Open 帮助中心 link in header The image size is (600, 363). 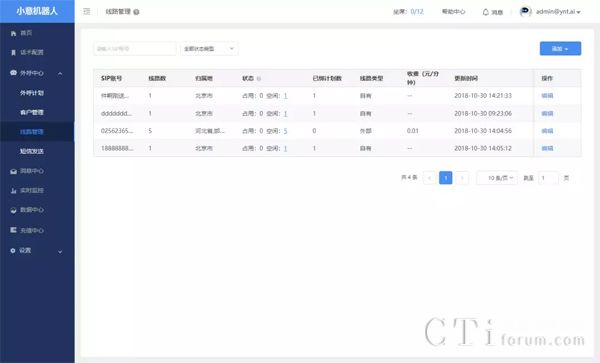[453, 12]
